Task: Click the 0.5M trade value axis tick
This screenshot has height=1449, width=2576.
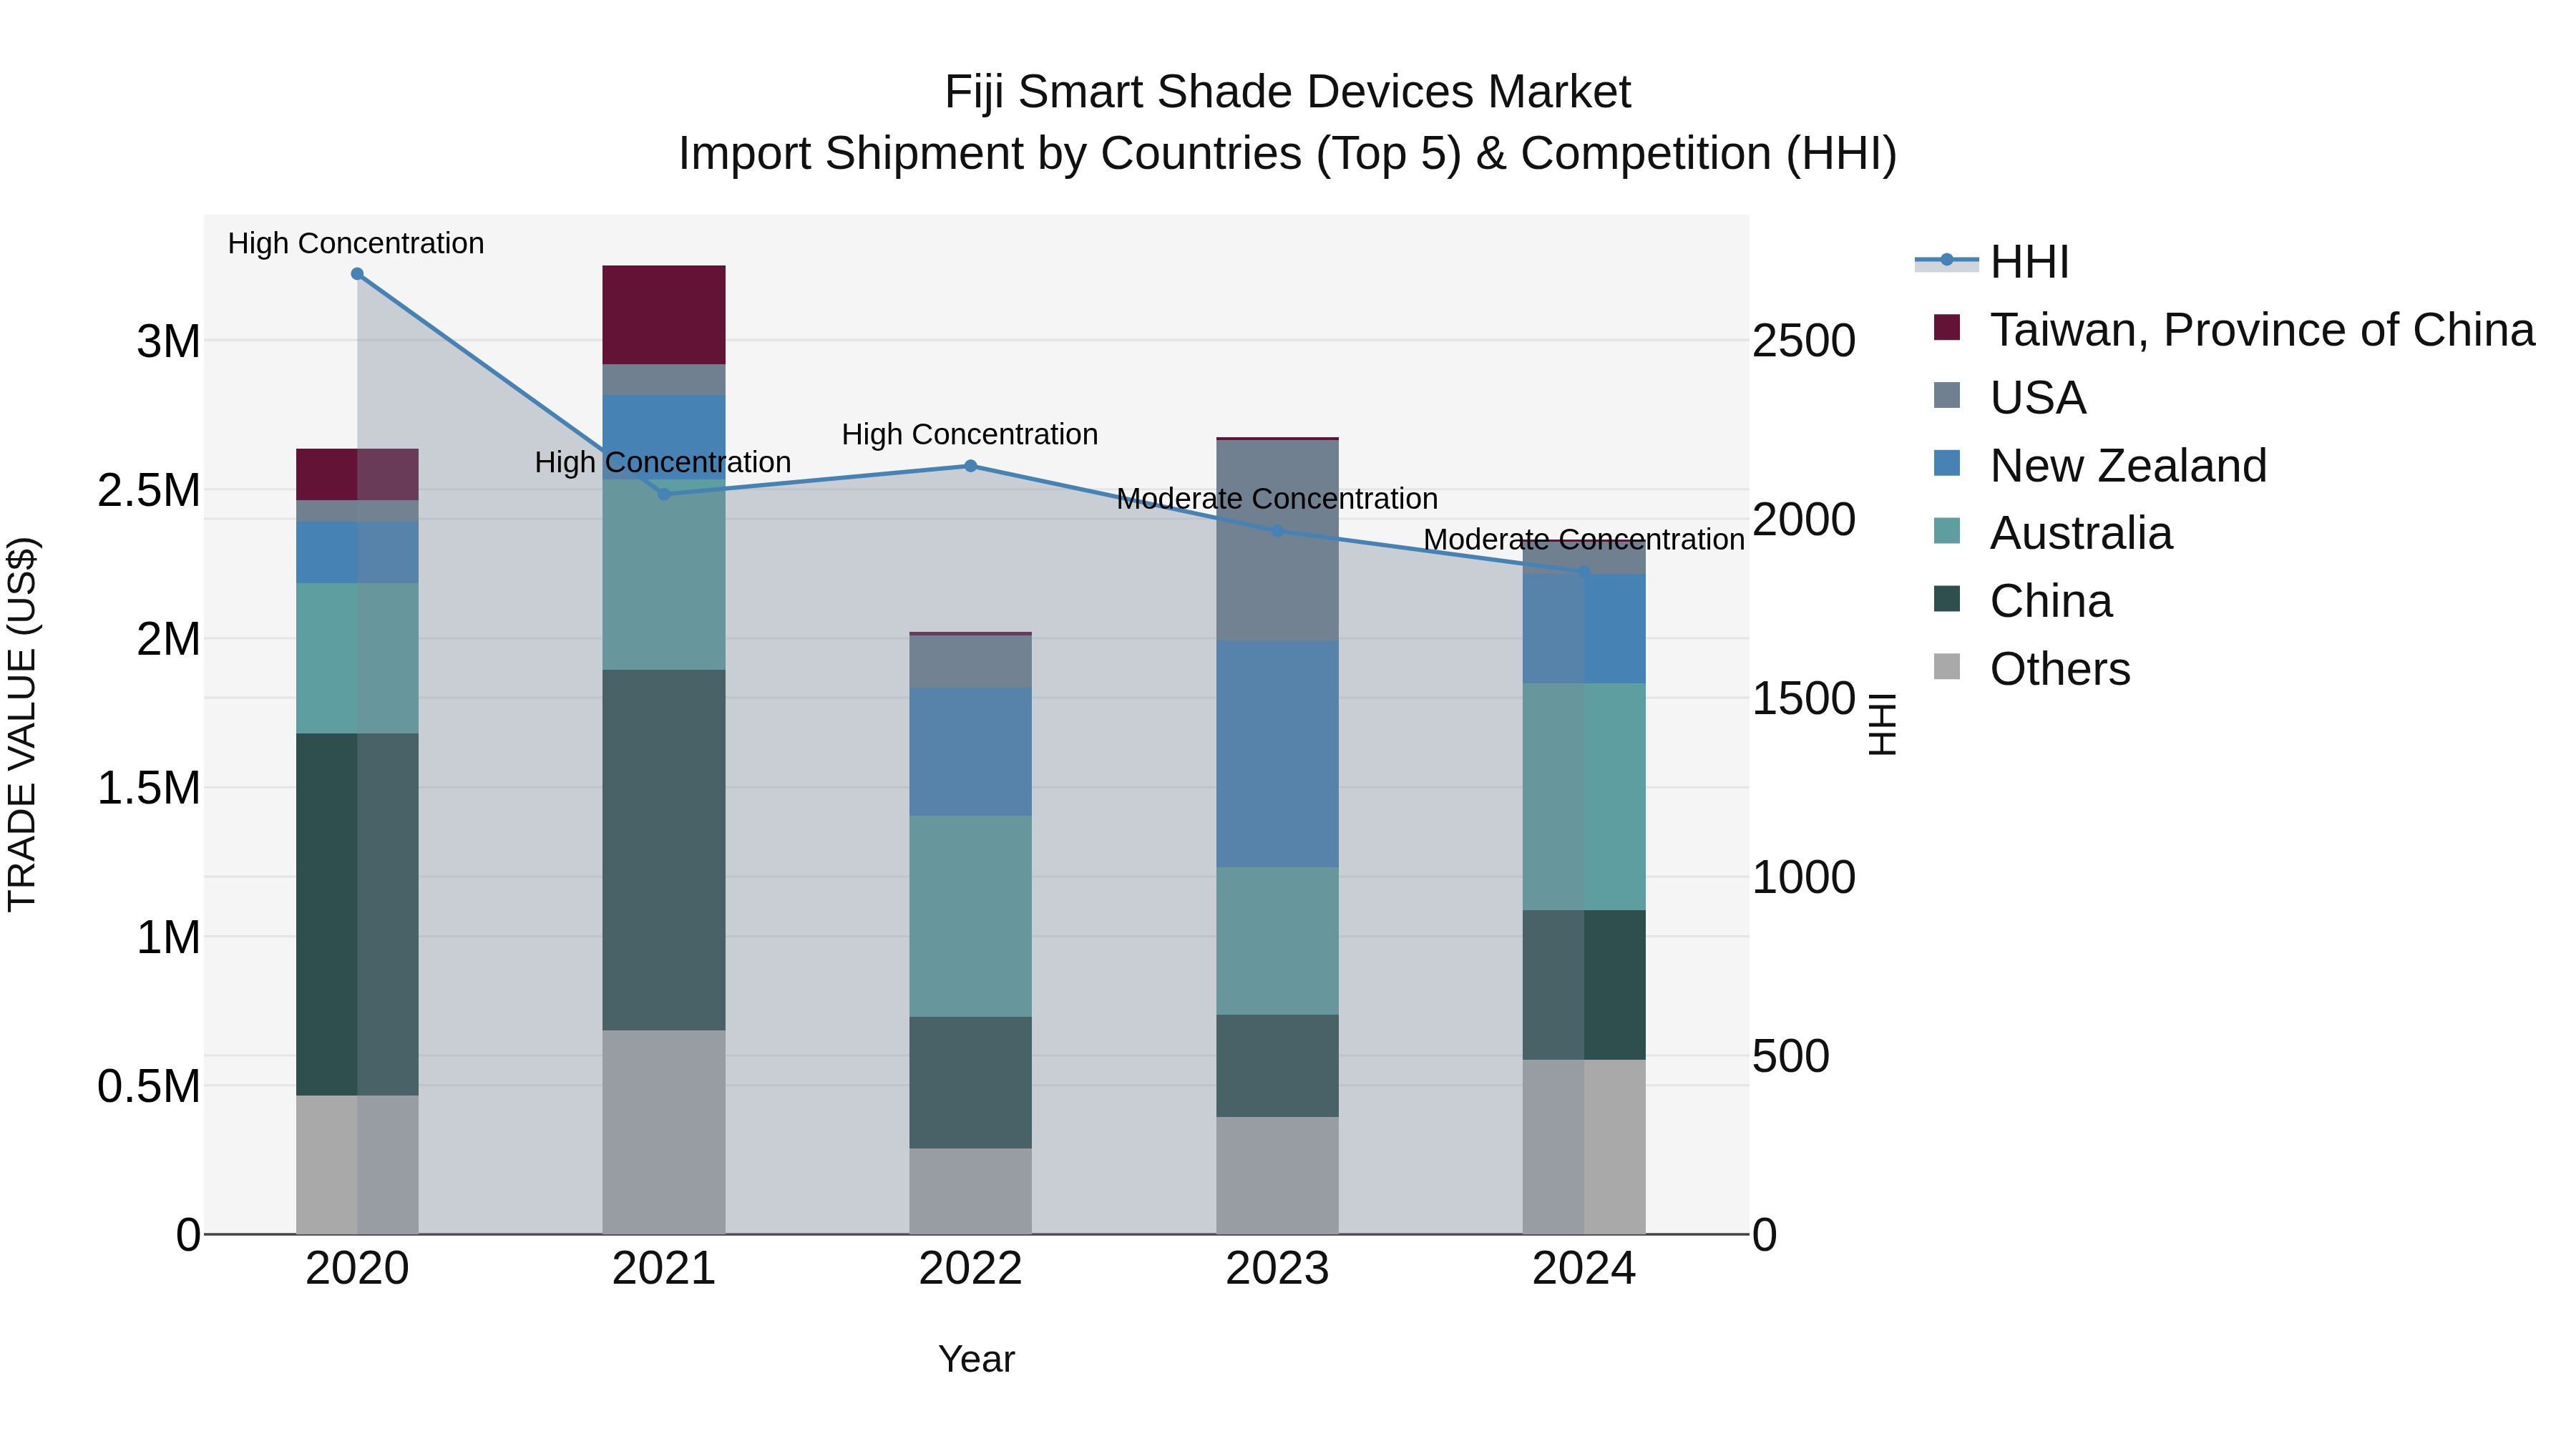Action: tap(149, 1087)
